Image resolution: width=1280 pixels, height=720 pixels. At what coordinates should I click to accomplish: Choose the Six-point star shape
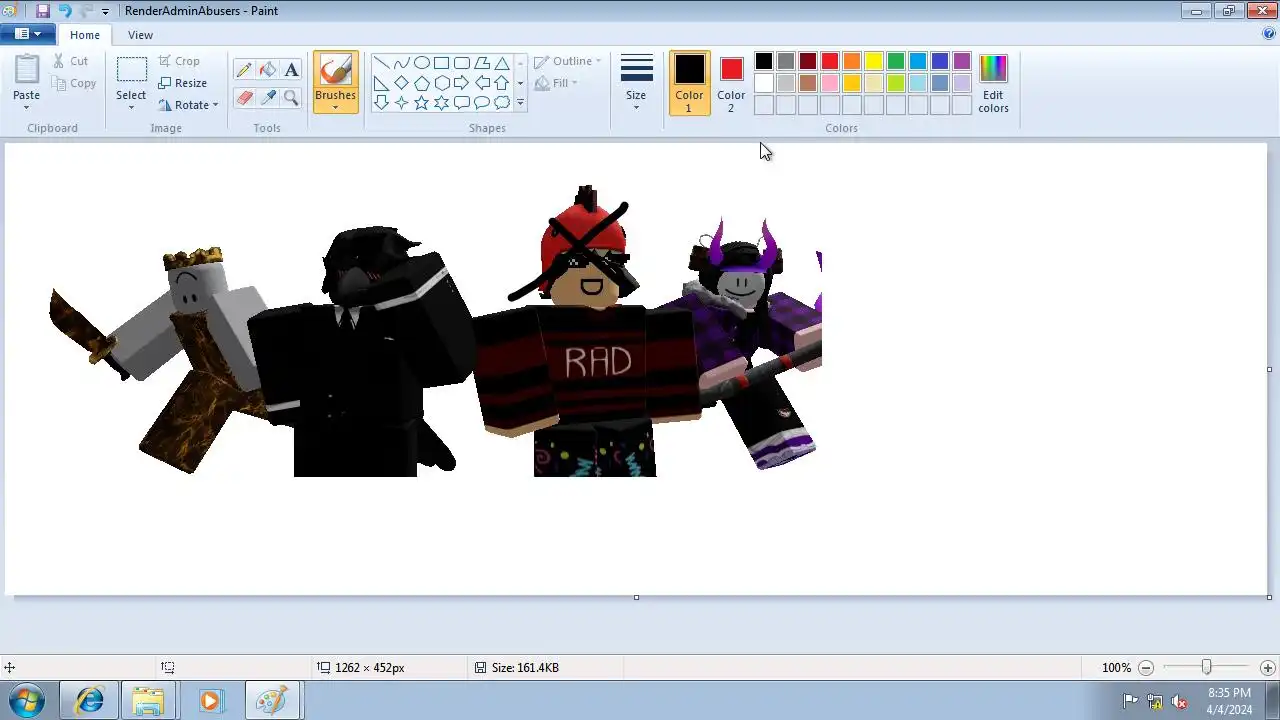(x=442, y=103)
